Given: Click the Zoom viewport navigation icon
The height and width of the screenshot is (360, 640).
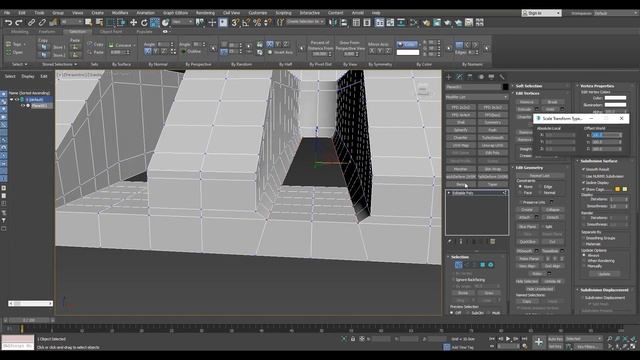Looking at the screenshot, I should (609, 339).
